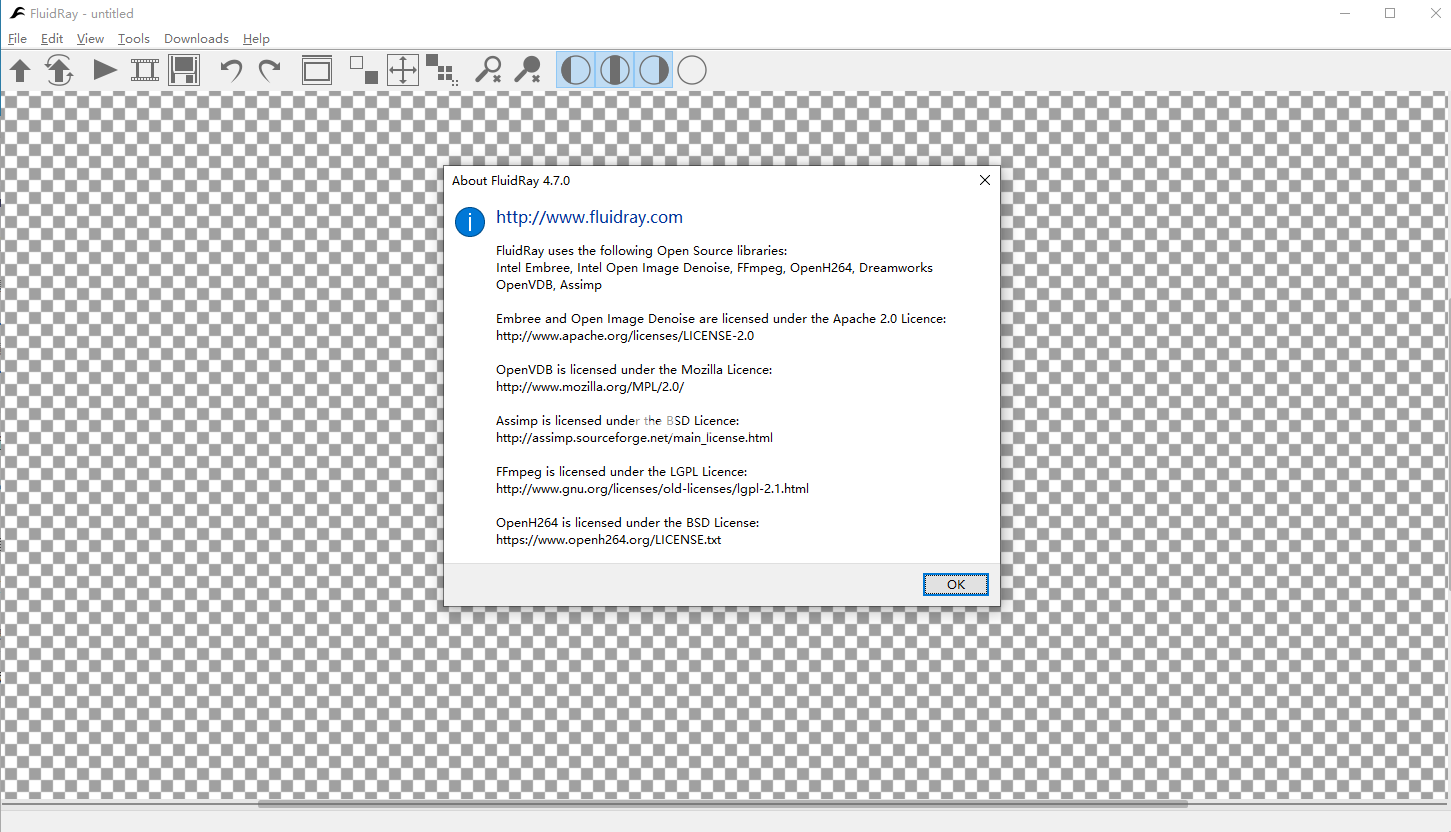Open the Help menu

tap(256, 39)
